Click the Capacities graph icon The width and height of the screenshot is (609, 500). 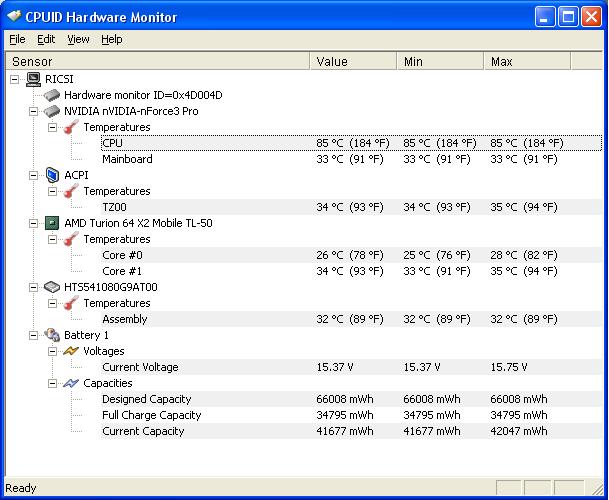point(71,383)
